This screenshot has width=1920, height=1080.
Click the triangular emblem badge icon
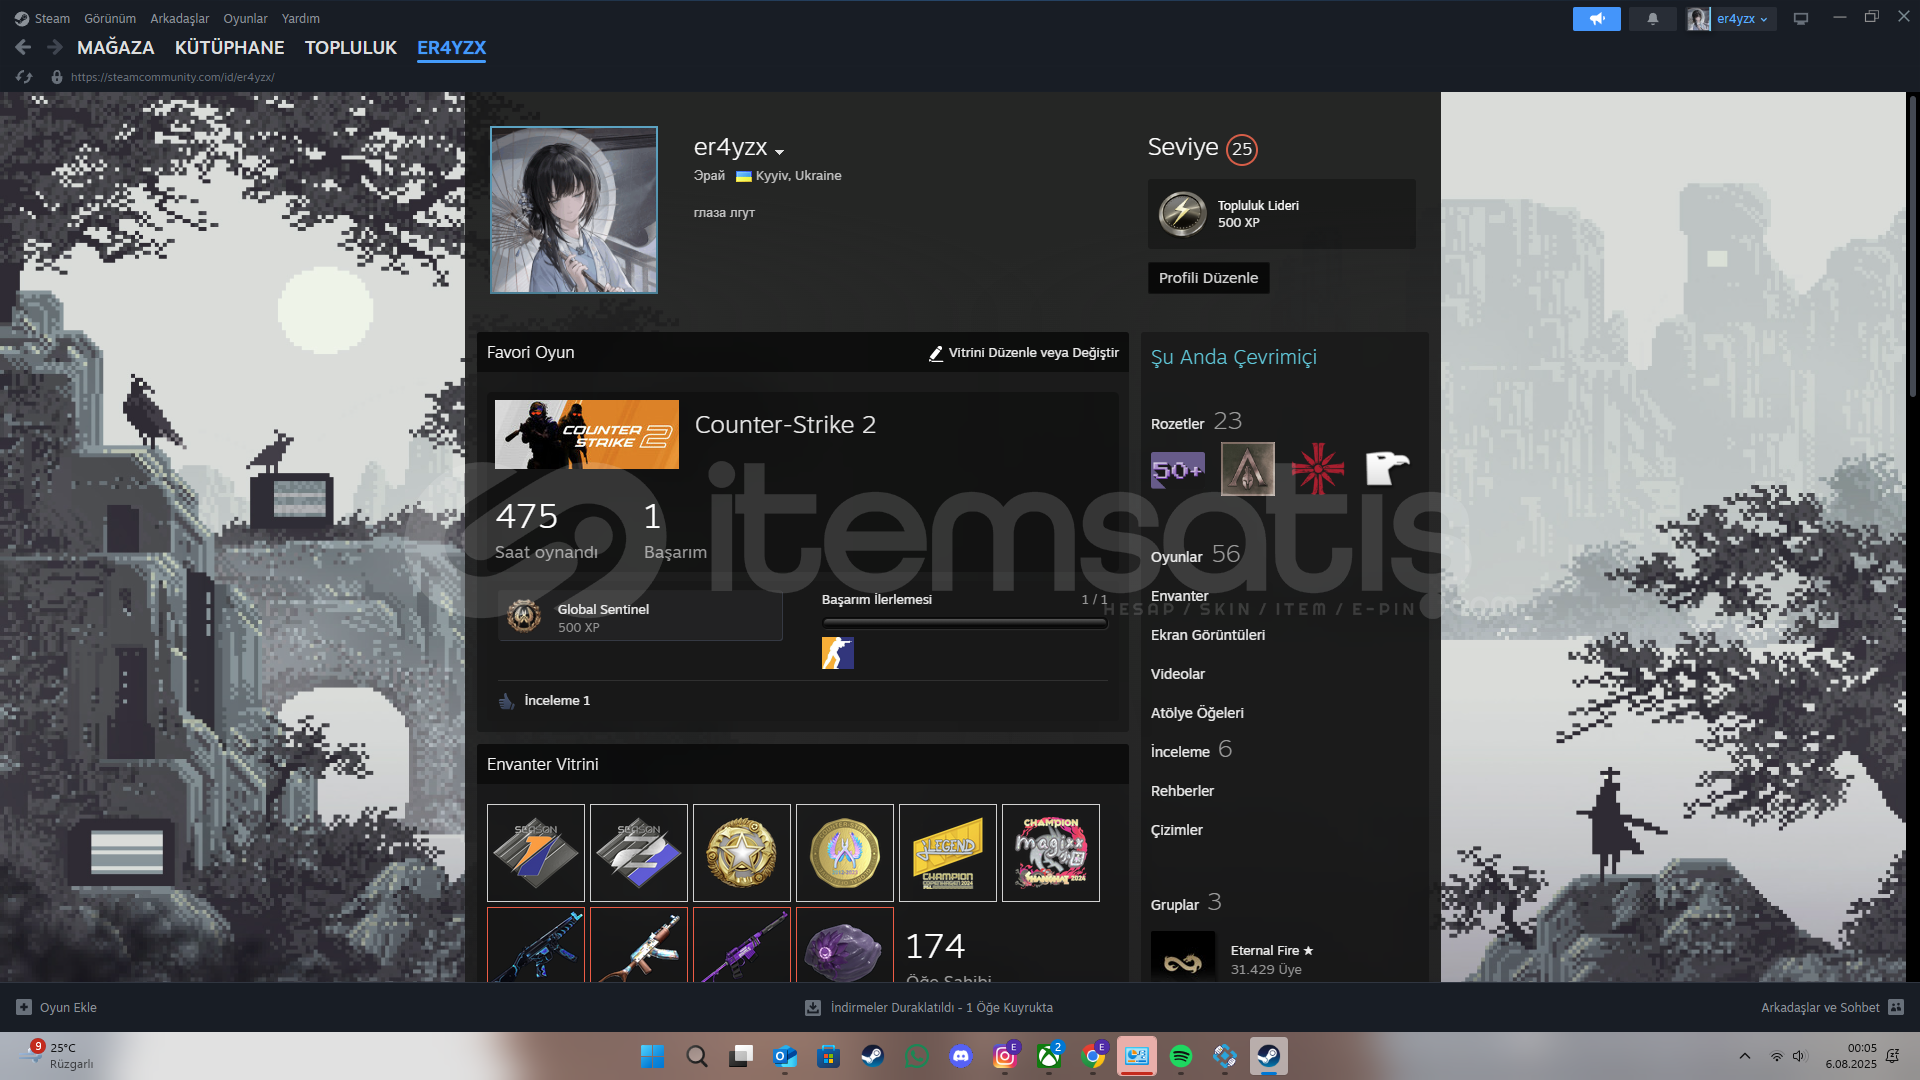(x=1248, y=469)
